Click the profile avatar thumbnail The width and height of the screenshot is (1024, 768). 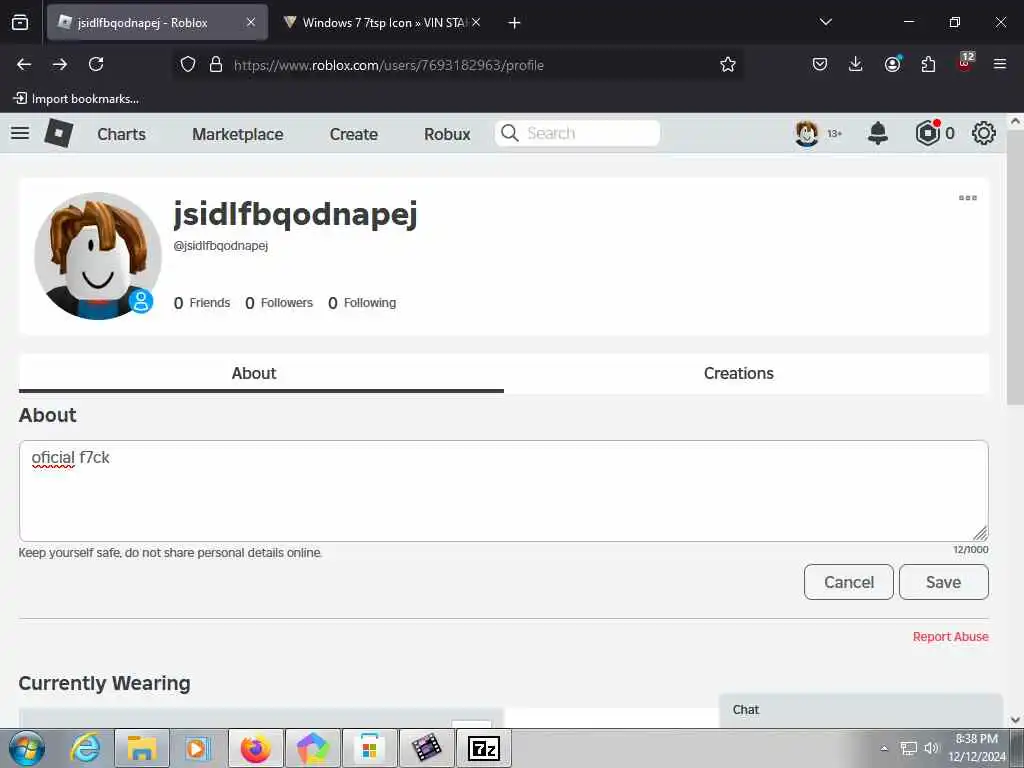click(x=97, y=255)
